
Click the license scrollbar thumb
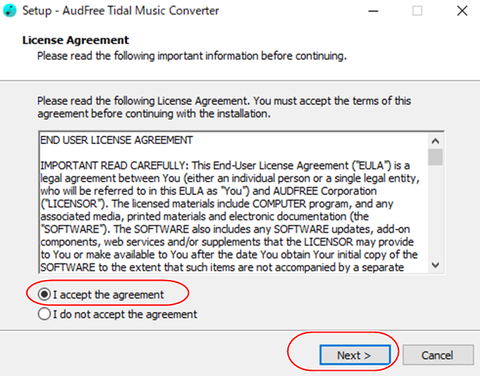pos(435,157)
